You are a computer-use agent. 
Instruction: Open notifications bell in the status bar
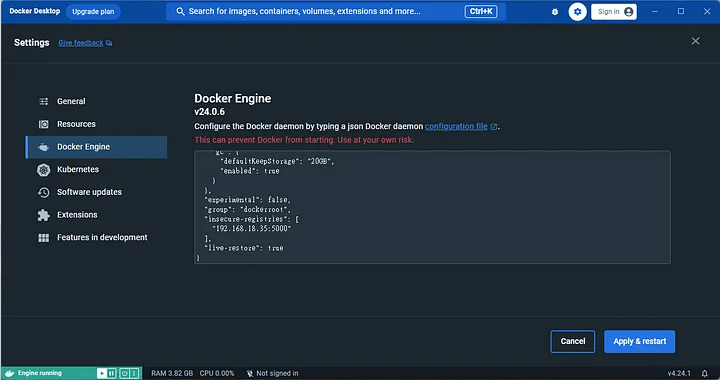coord(704,373)
